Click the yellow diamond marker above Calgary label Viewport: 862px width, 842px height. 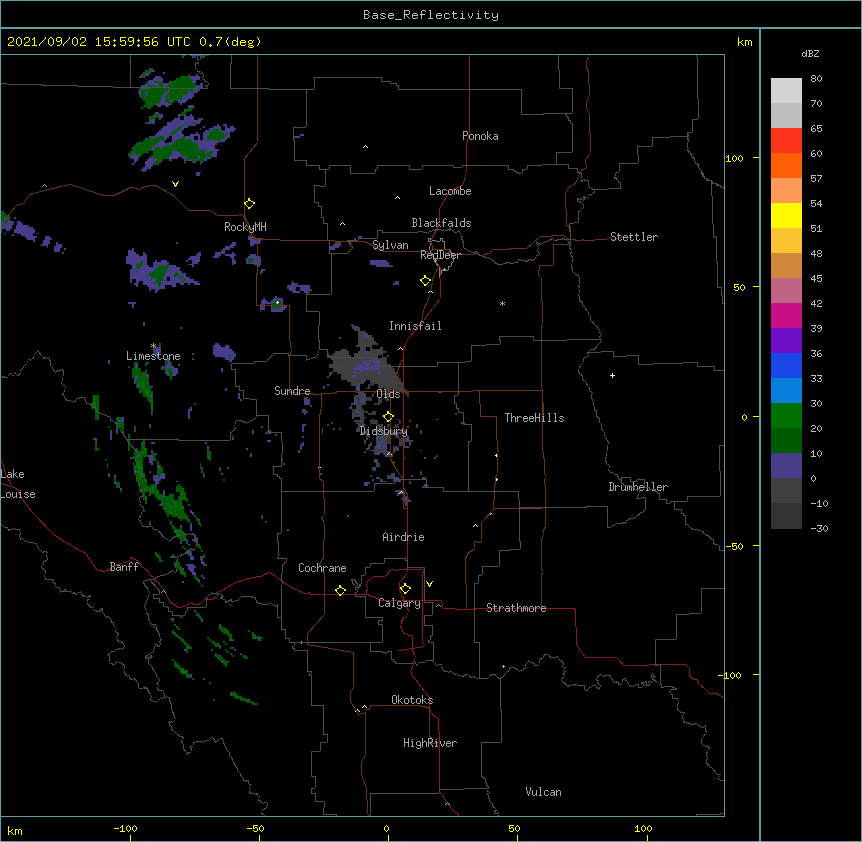405,589
